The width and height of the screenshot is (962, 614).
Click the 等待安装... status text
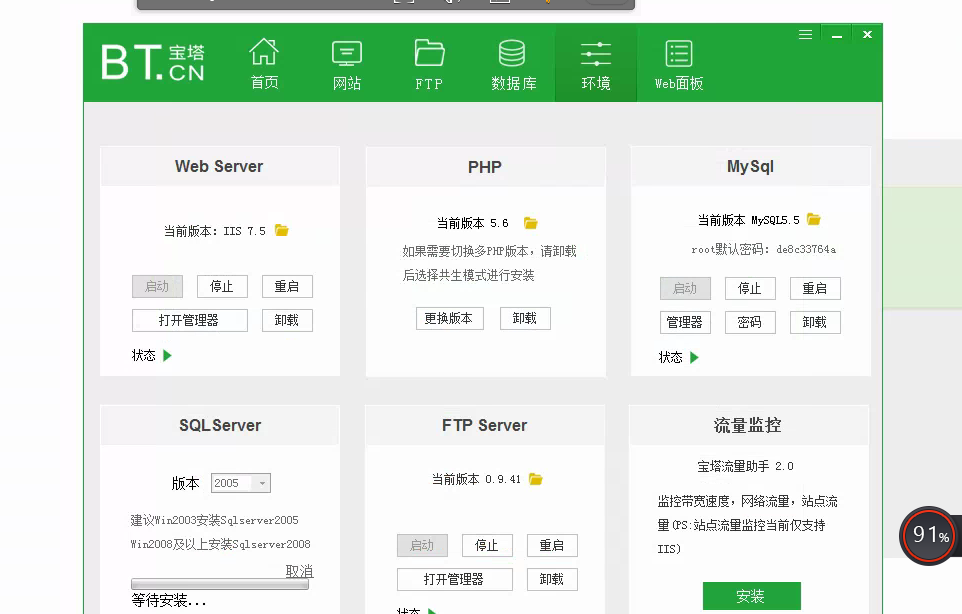(169, 601)
